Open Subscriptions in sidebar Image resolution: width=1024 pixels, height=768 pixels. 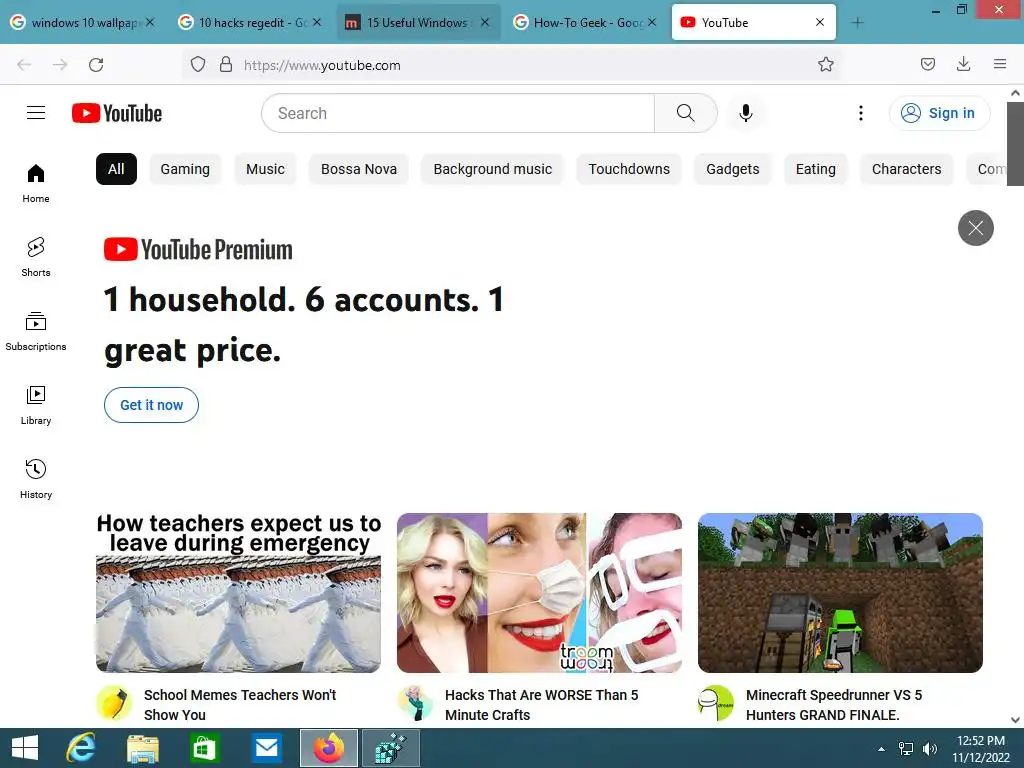pyautogui.click(x=36, y=332)
